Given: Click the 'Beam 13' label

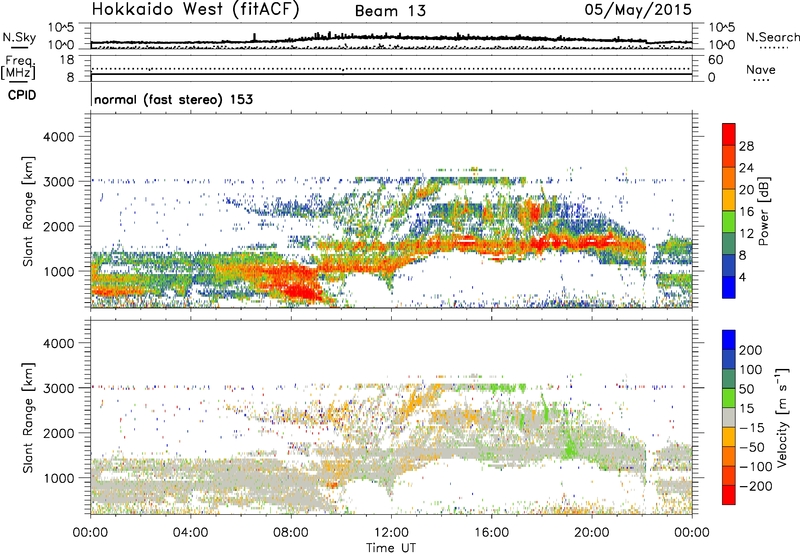Looking at the screenshot, I should click(390, 11).
